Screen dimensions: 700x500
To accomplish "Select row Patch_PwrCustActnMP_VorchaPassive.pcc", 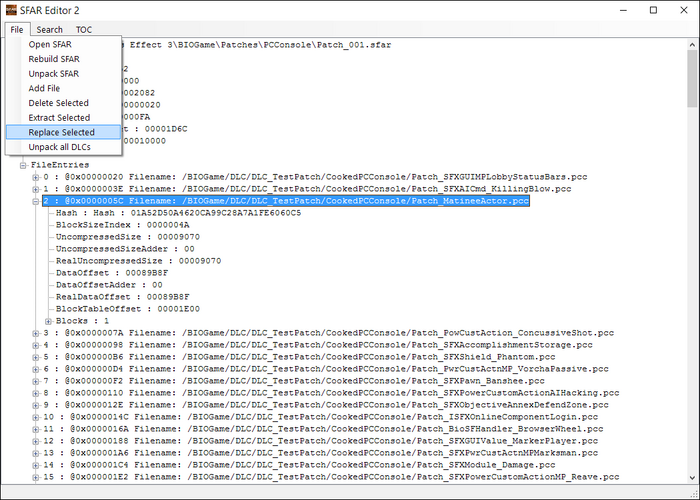I will coord(326,369).
